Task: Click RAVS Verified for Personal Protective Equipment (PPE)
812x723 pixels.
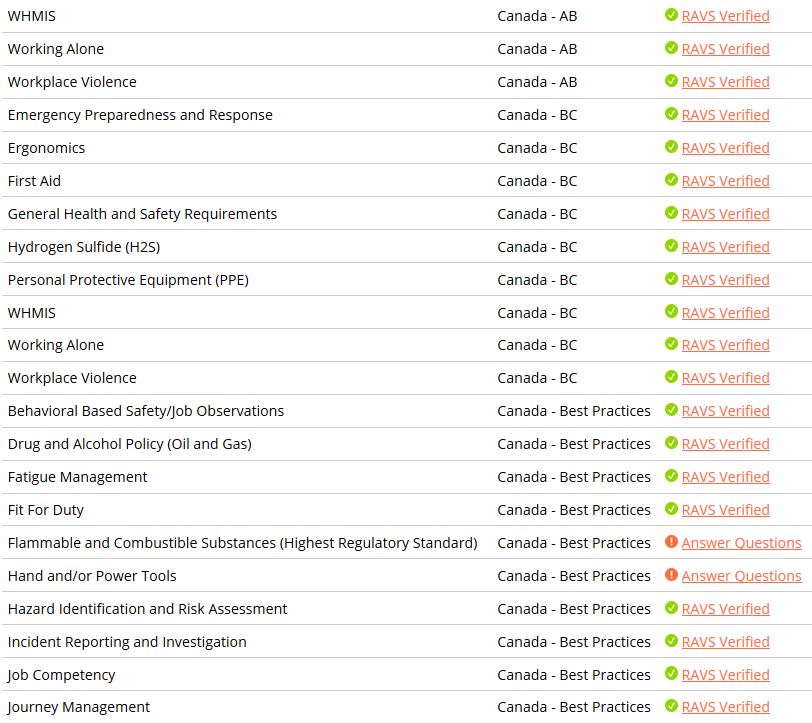Action: (x=725, y=280)
